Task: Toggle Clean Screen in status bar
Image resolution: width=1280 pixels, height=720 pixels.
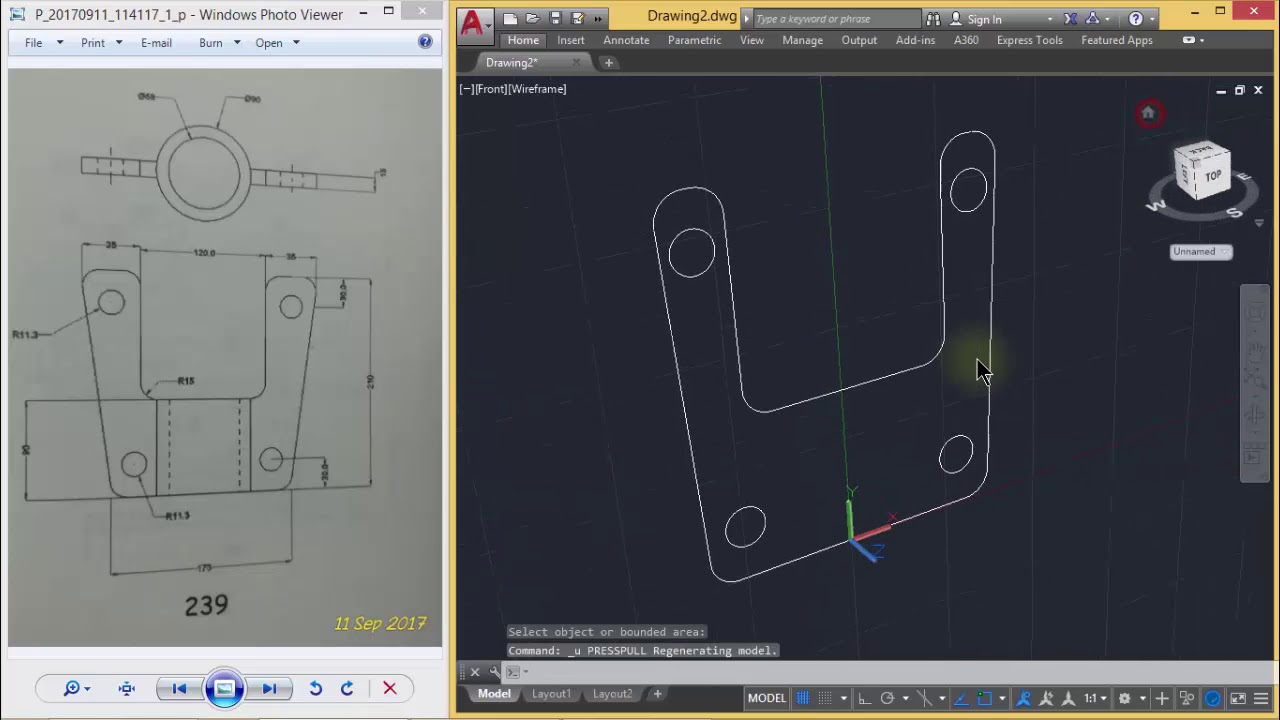Action: [1238, 698]
